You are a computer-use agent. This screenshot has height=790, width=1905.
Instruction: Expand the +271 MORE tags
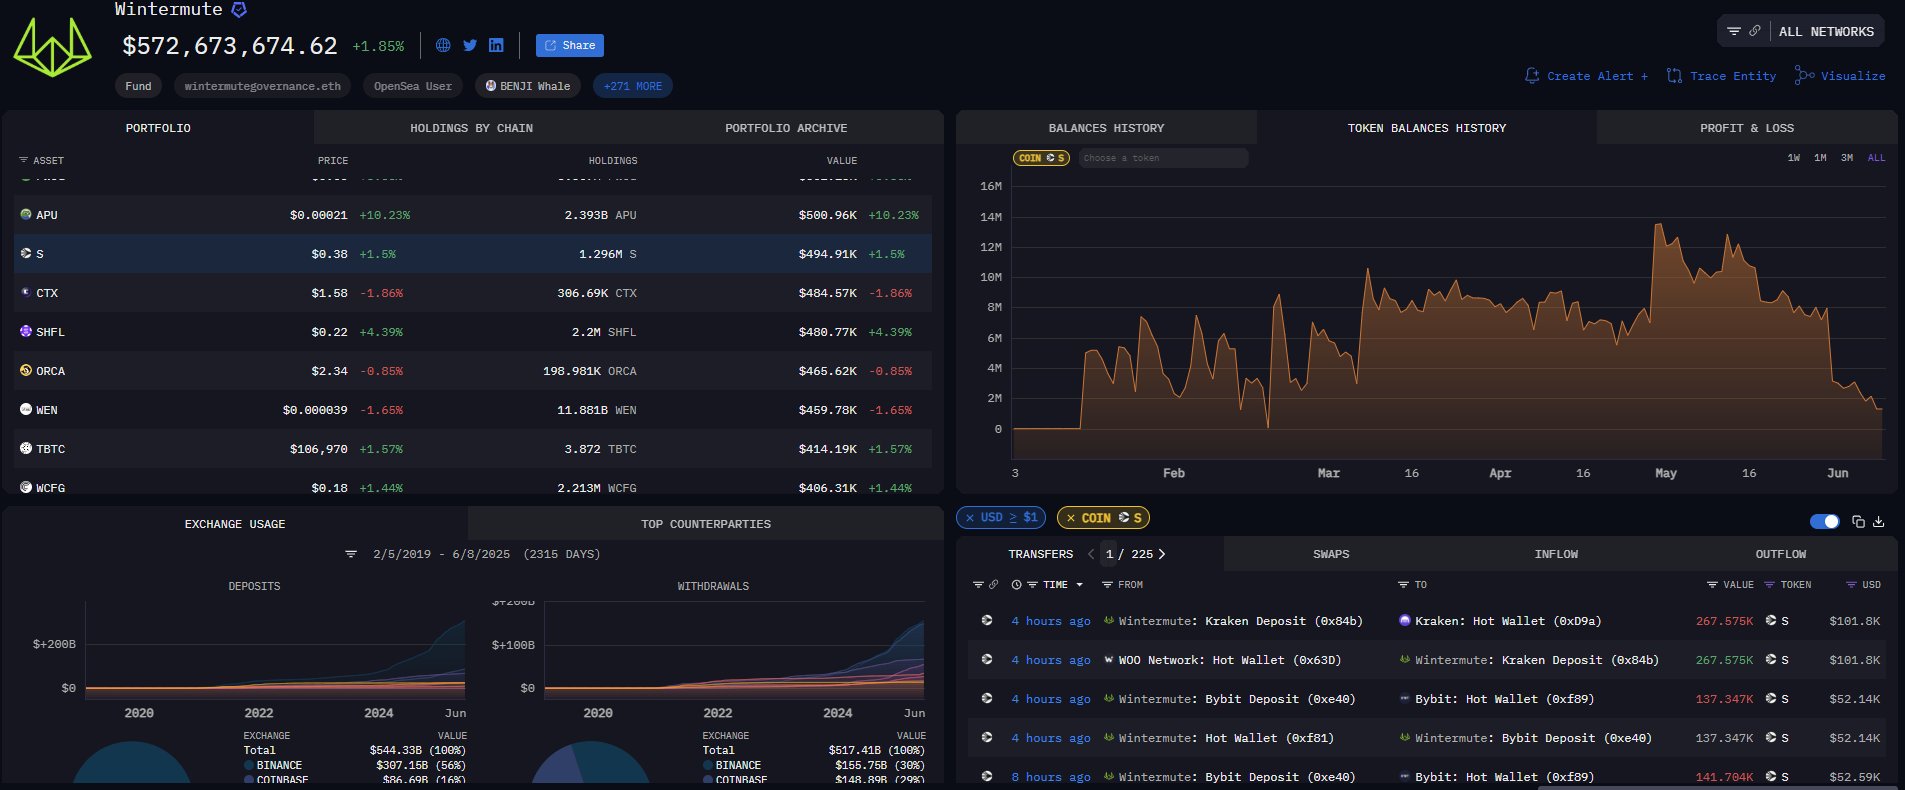click(x=633, y=86)
